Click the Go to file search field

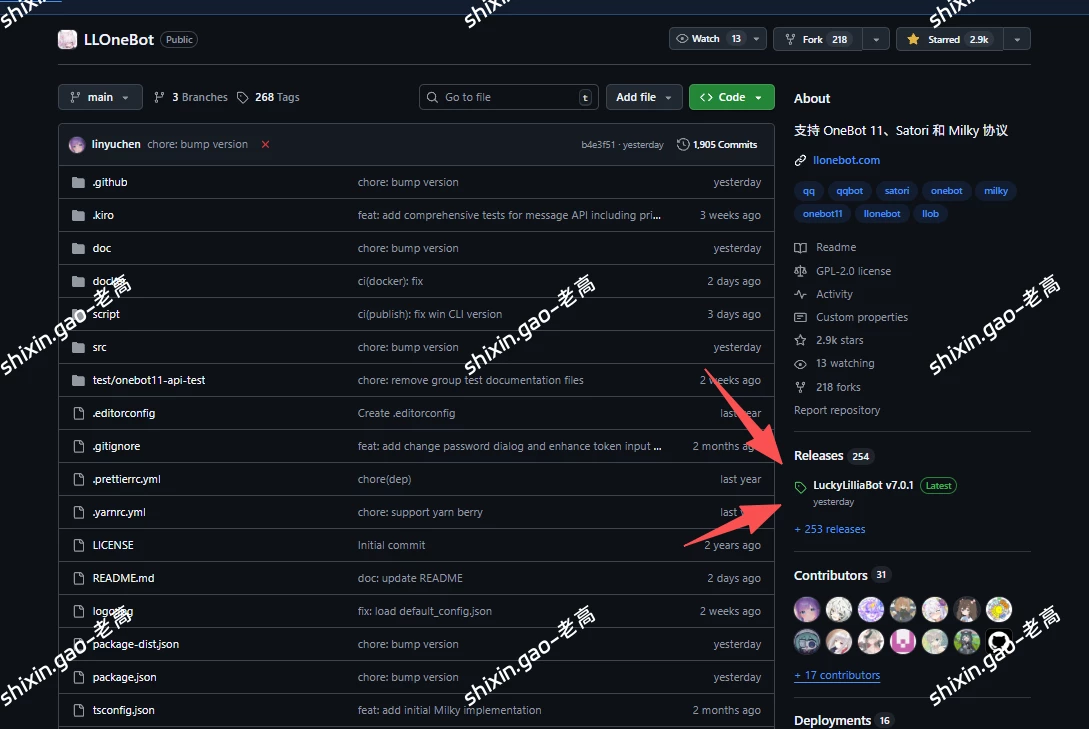click(507, 97)
